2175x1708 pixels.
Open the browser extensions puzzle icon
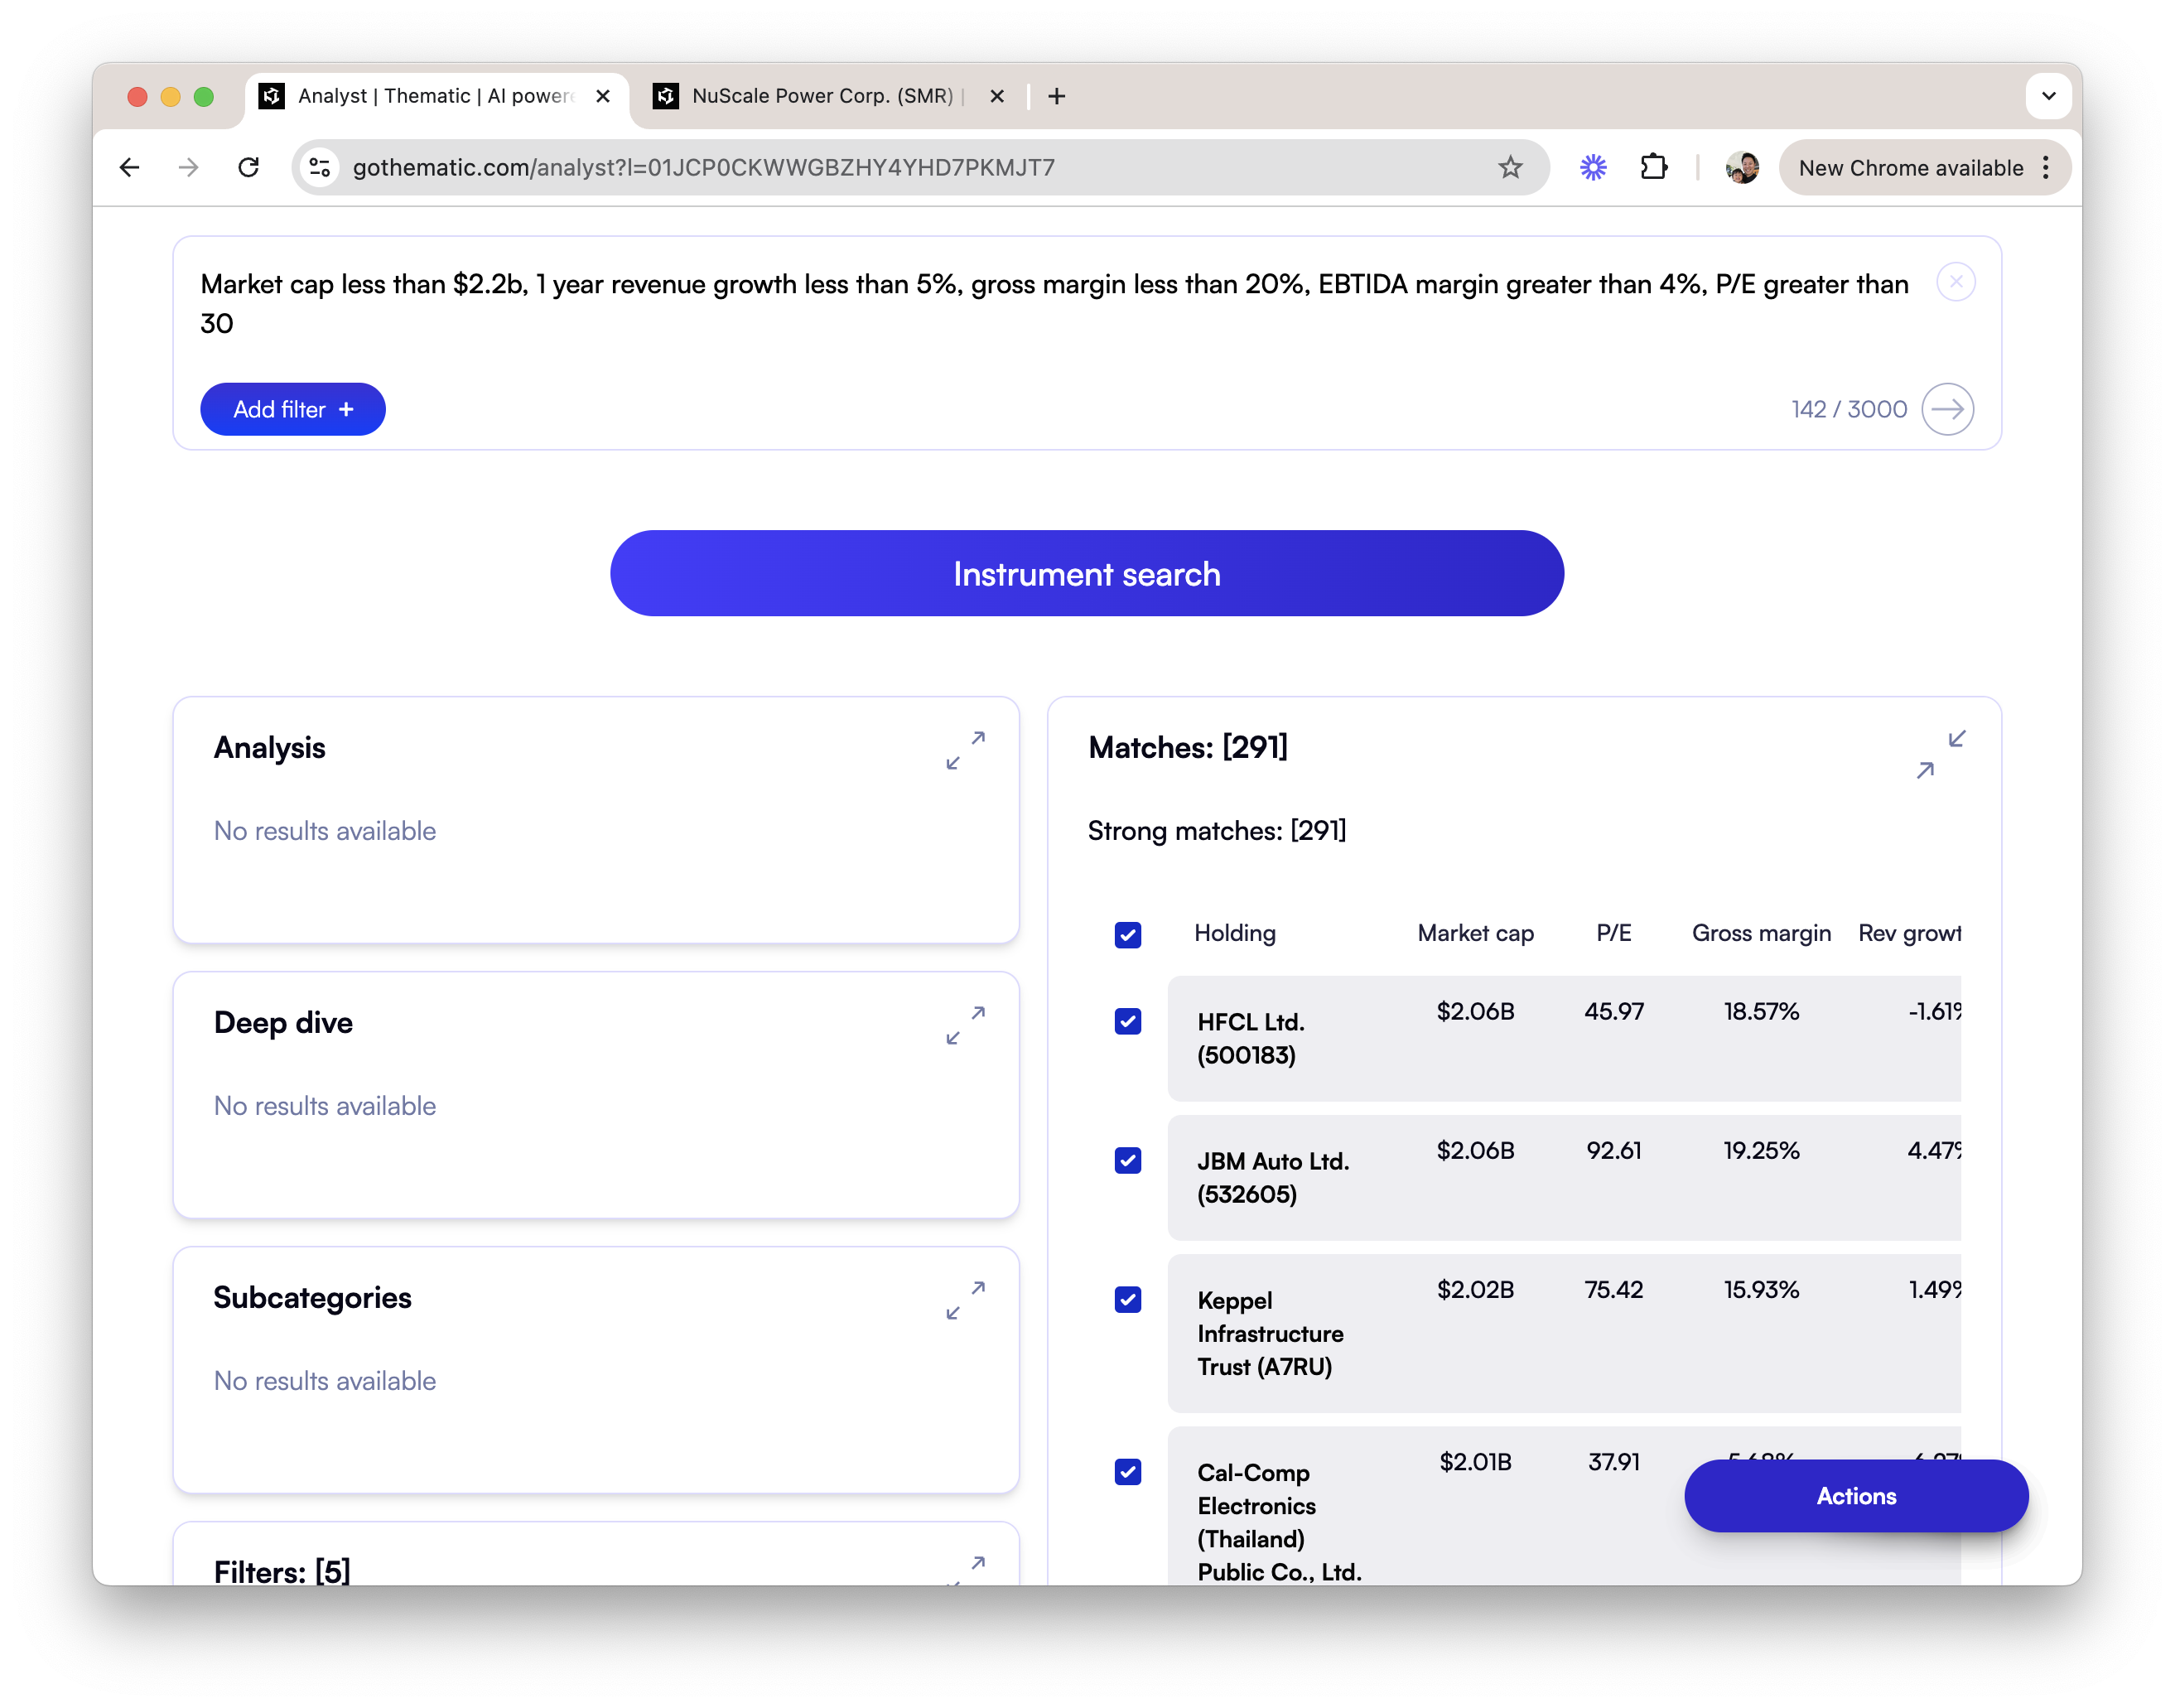click(x=1654, y=167)
